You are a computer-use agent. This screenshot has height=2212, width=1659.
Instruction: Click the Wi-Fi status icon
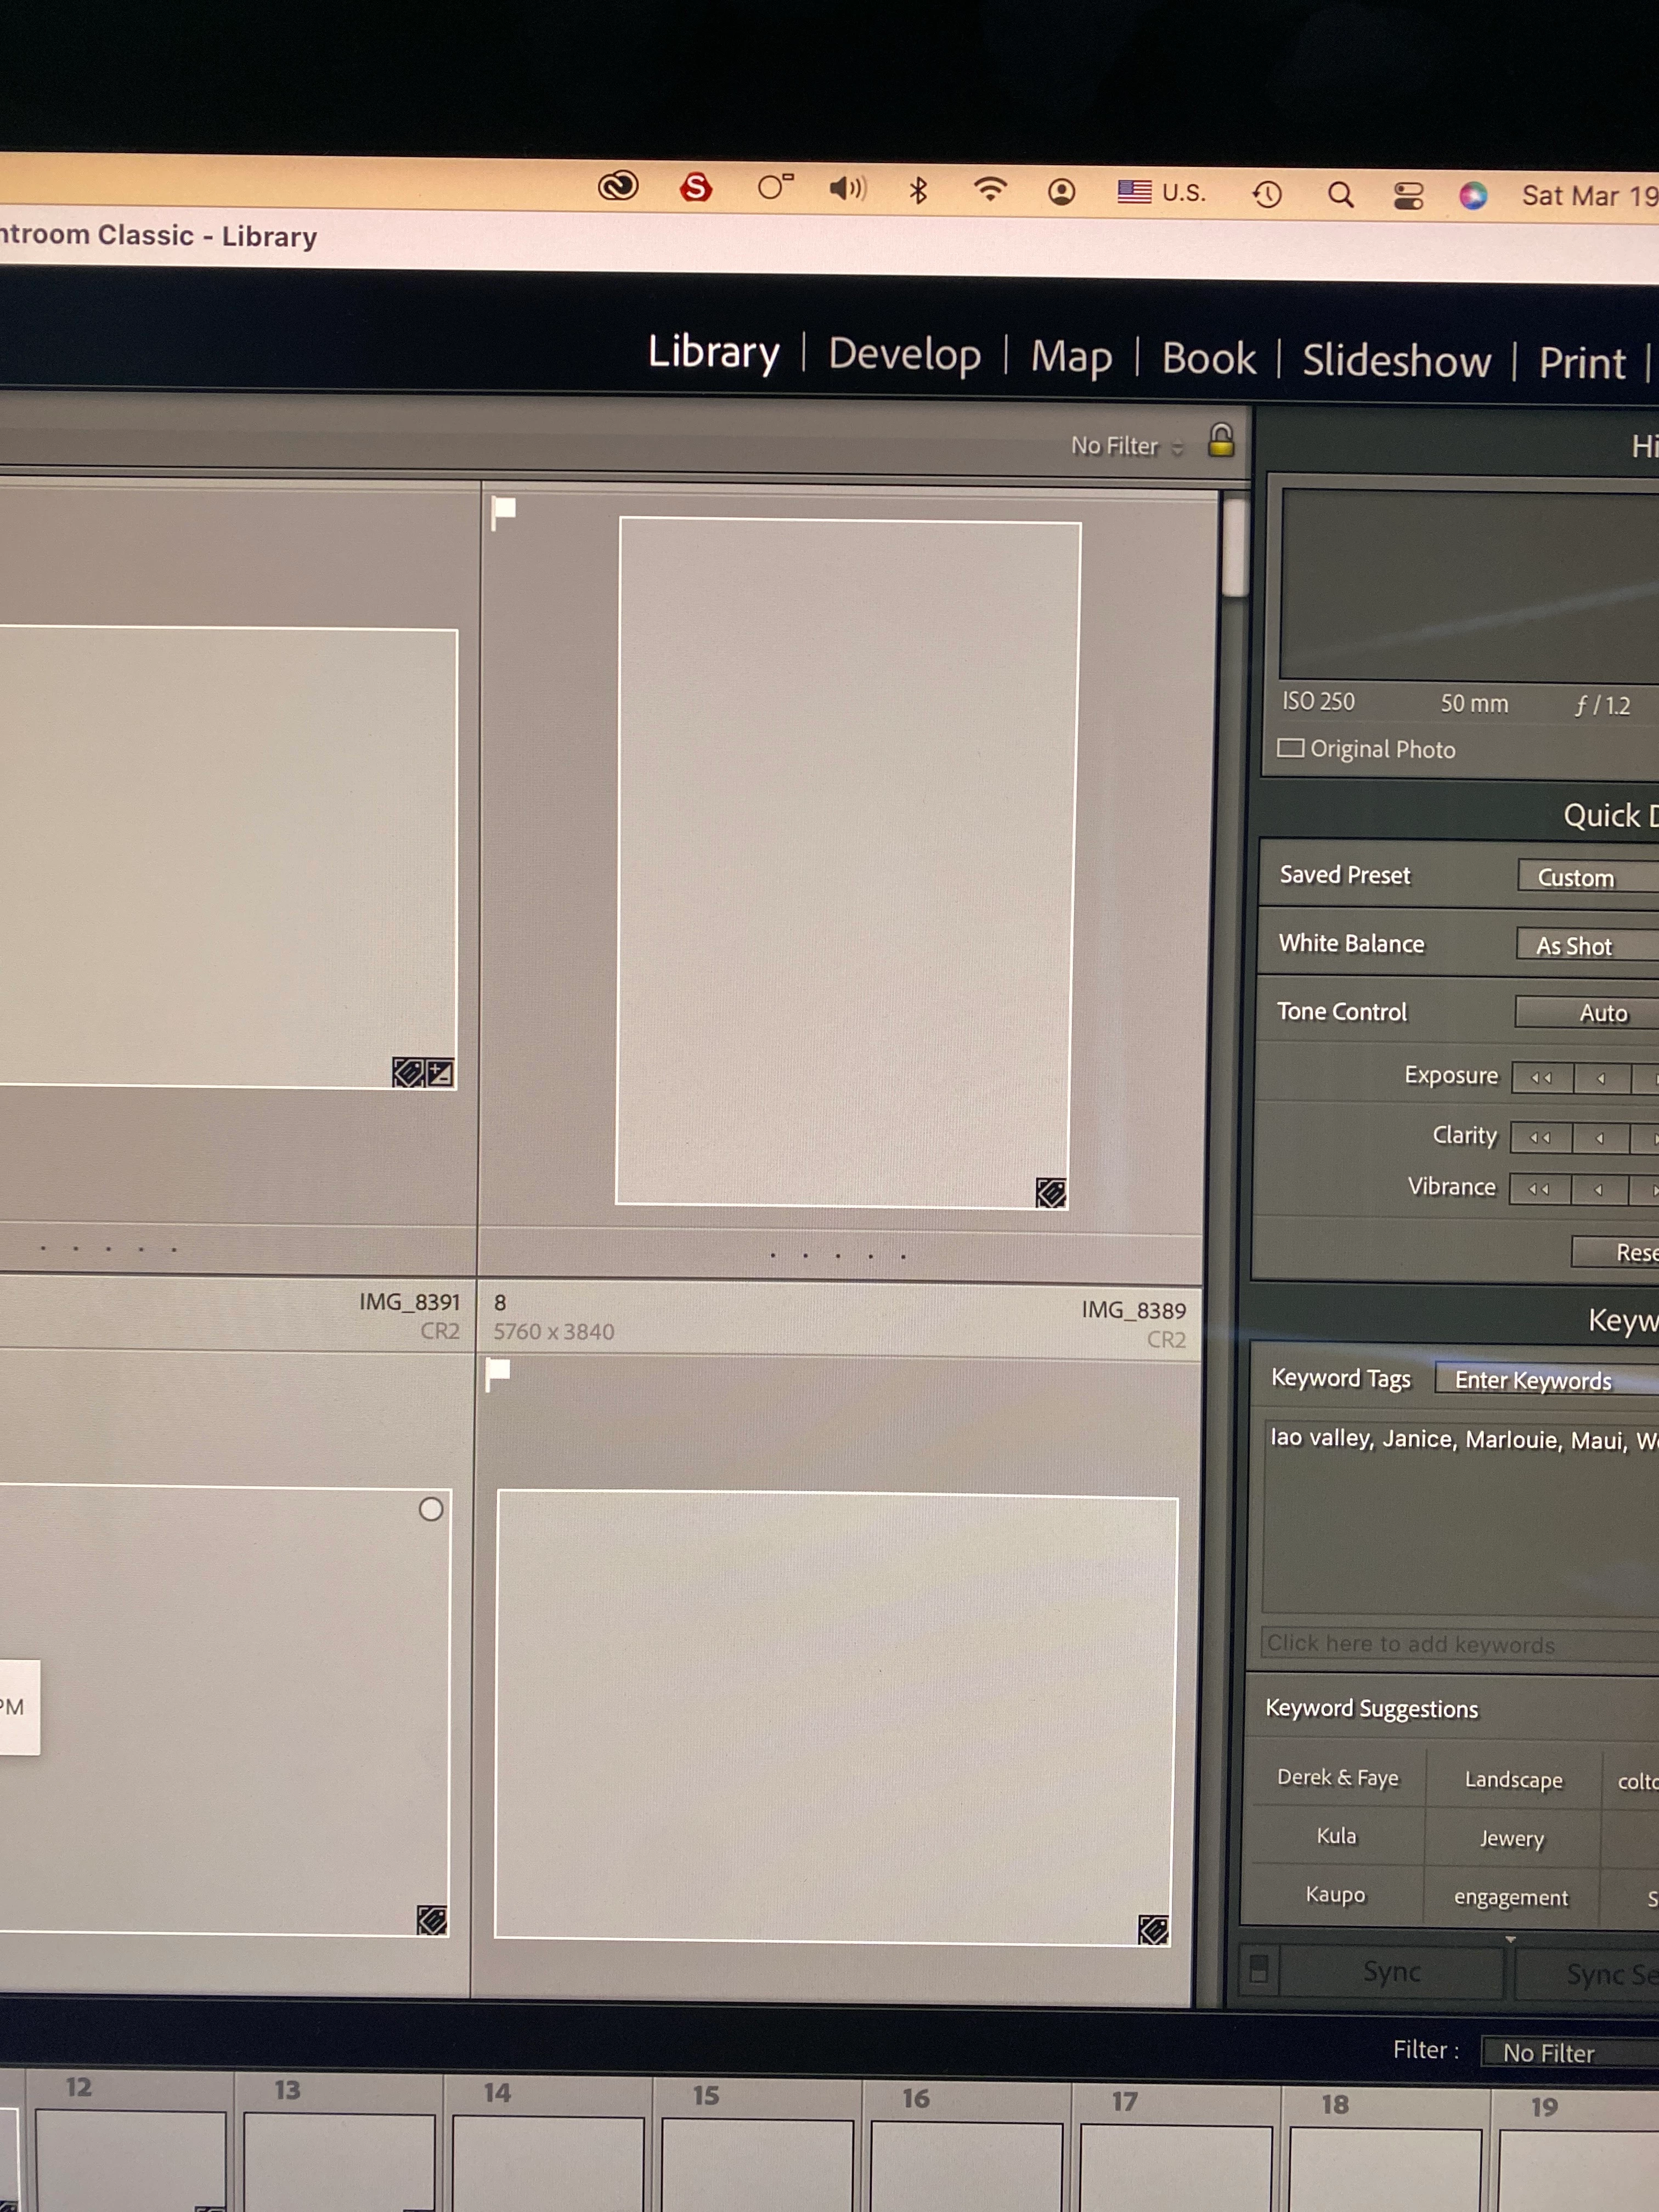pyautogui.click(x=990, y=189)
